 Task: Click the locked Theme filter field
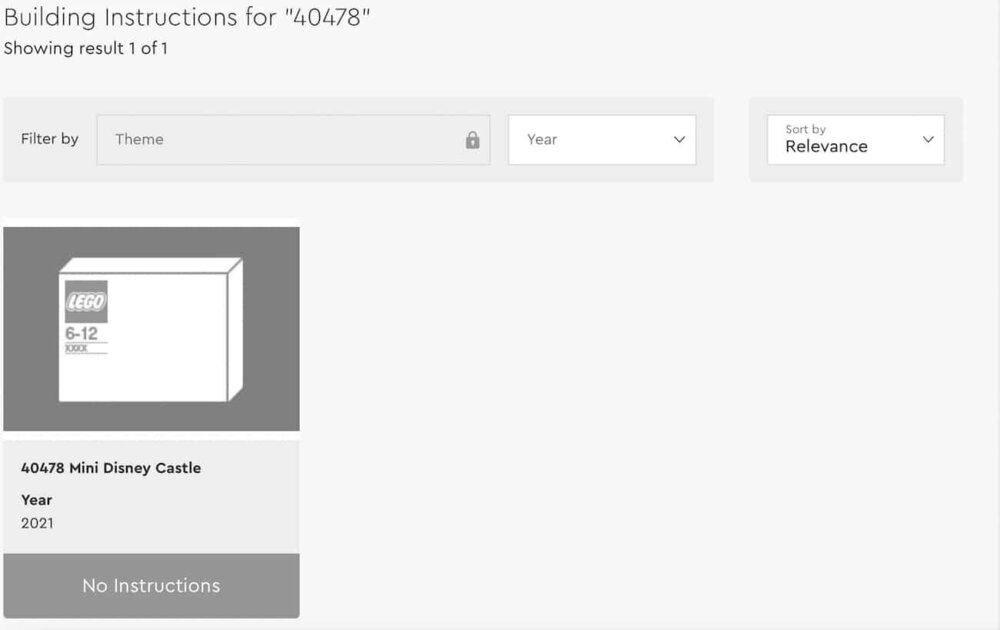293,140
